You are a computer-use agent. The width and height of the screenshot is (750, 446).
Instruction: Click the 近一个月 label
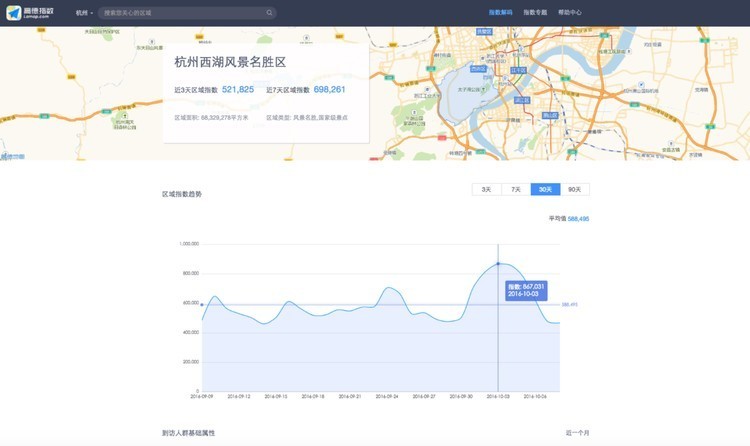[577, 433]
